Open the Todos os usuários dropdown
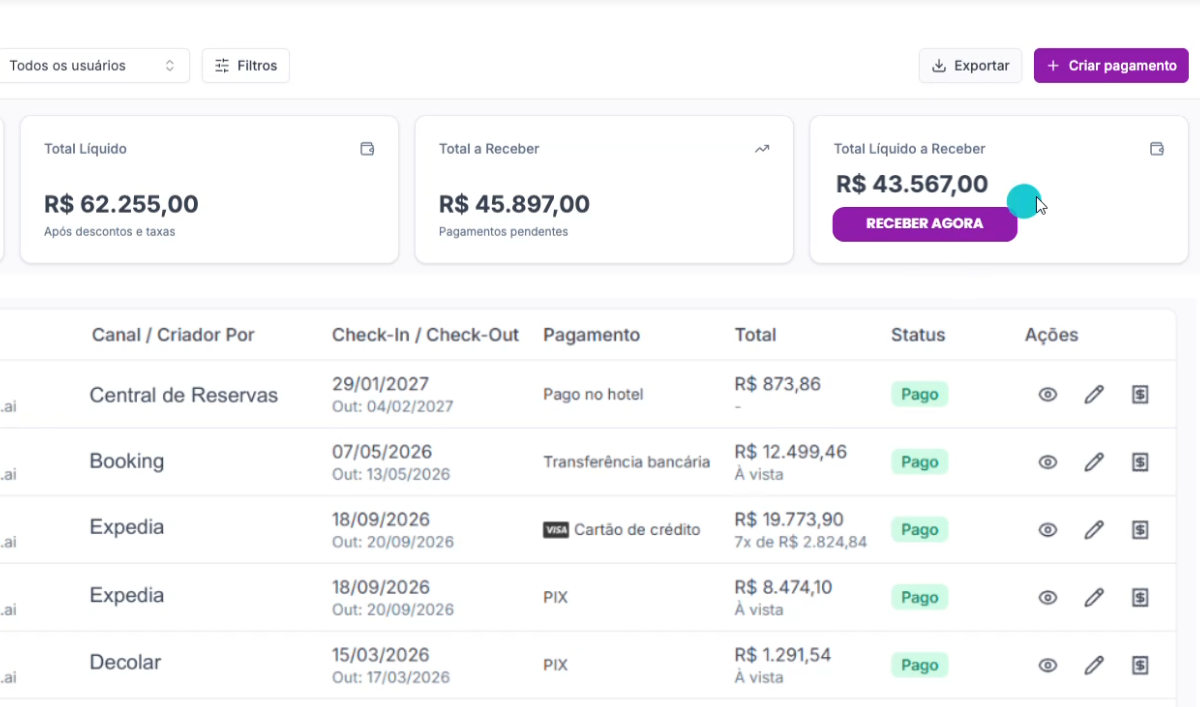This screenshot has height=707, width=1200. point(92,66)
